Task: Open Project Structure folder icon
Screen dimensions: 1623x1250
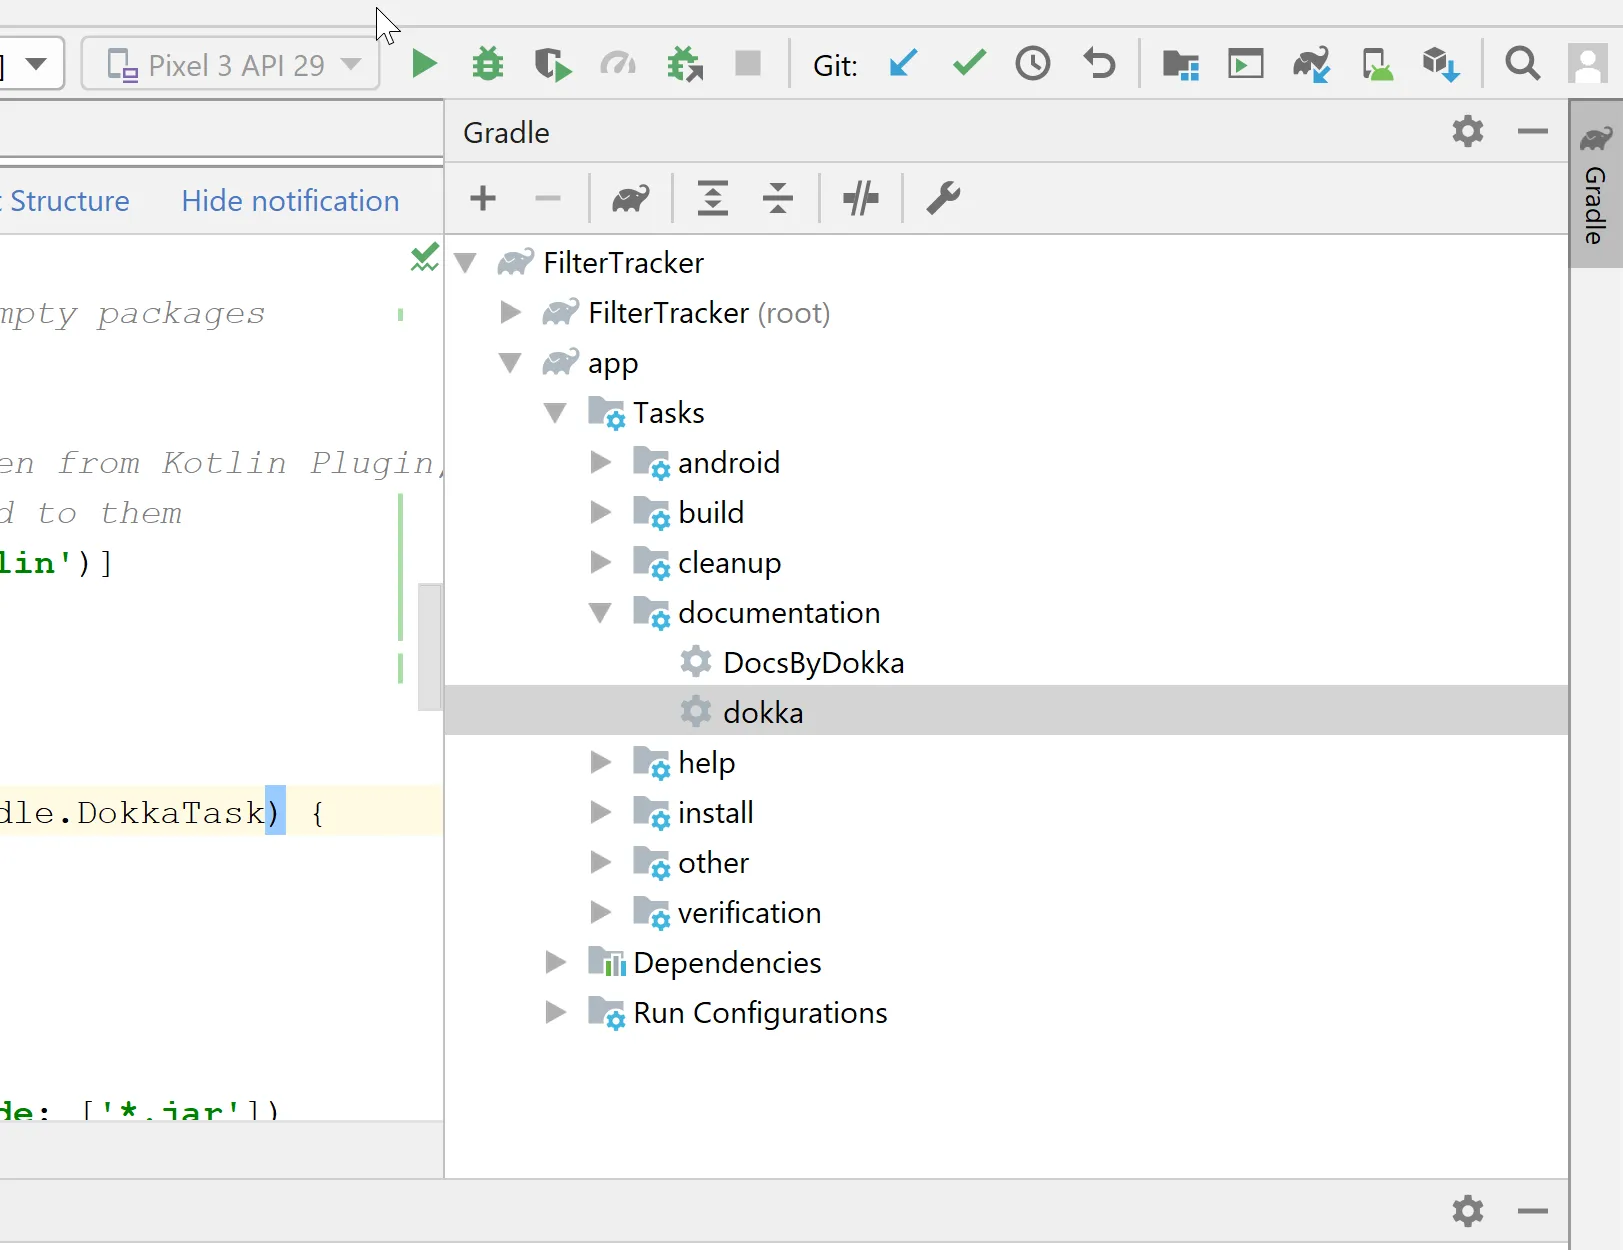Action: (x=1181, y=64)
